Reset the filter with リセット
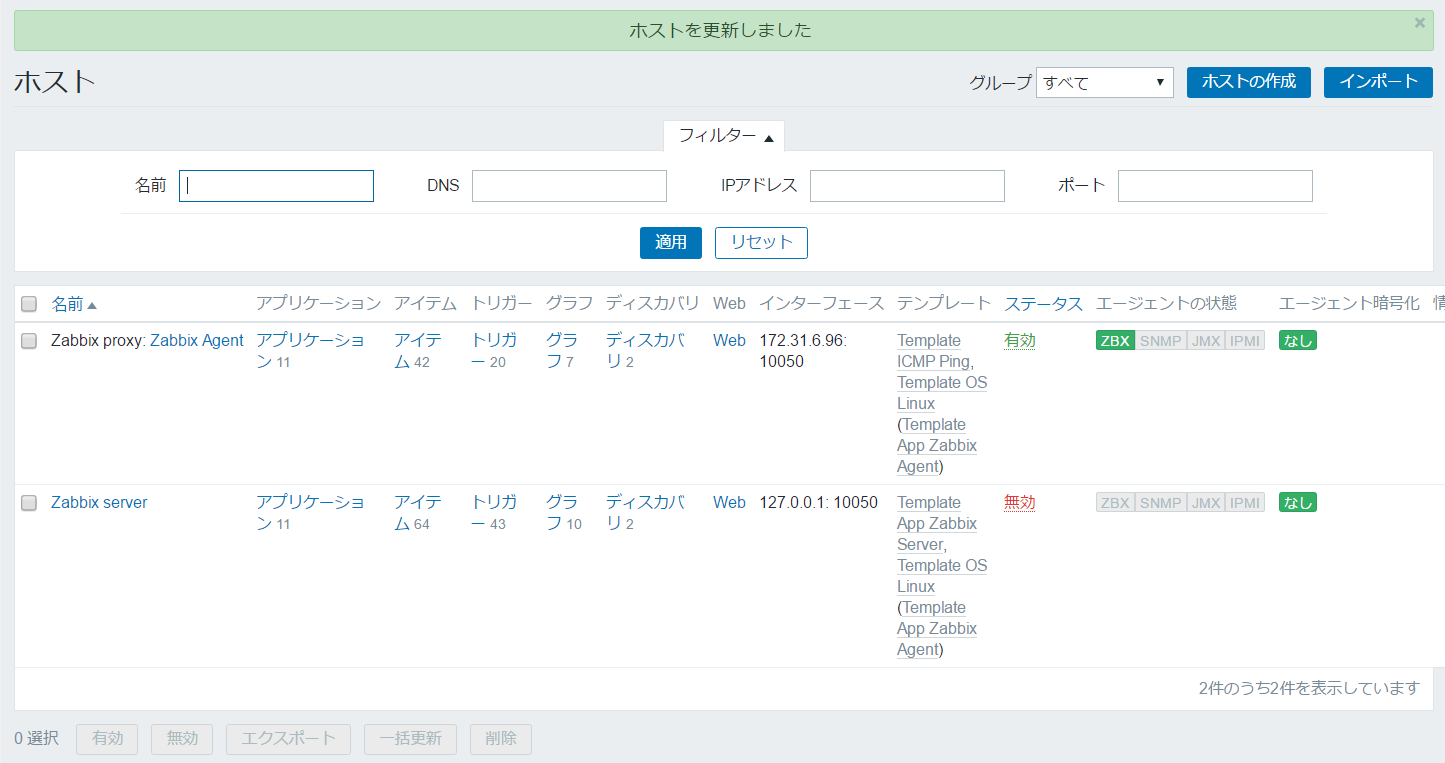1445x763 pixels. pyautogui.click(x=761, y=243)
